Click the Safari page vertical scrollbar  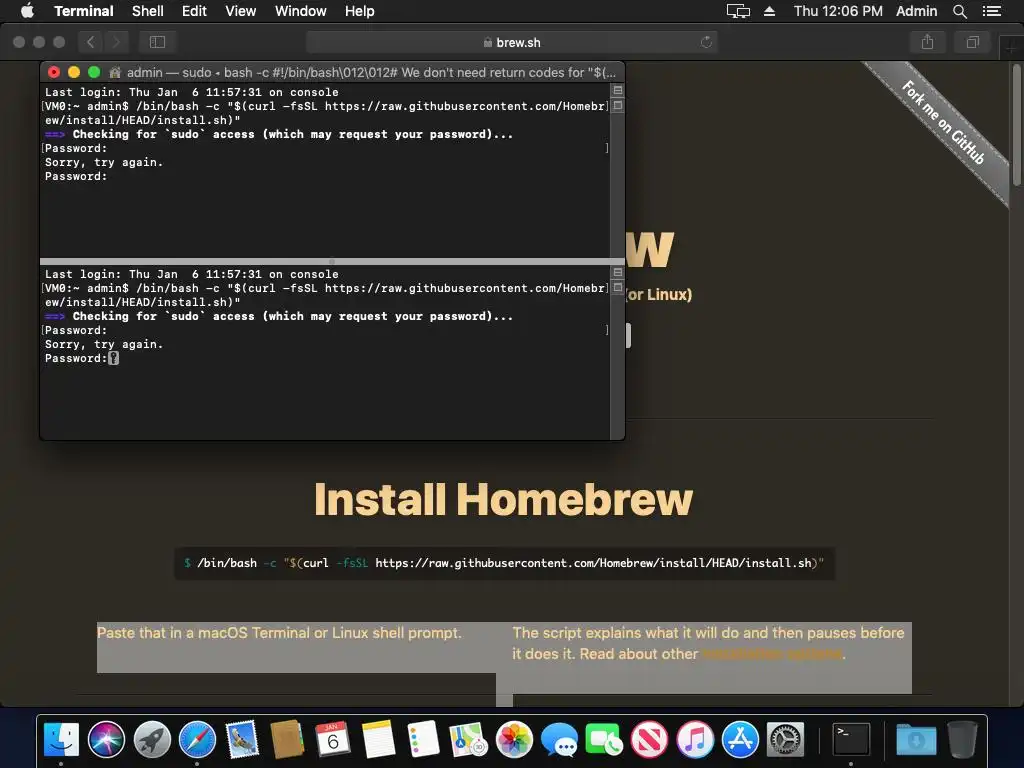coord(1016,124)
